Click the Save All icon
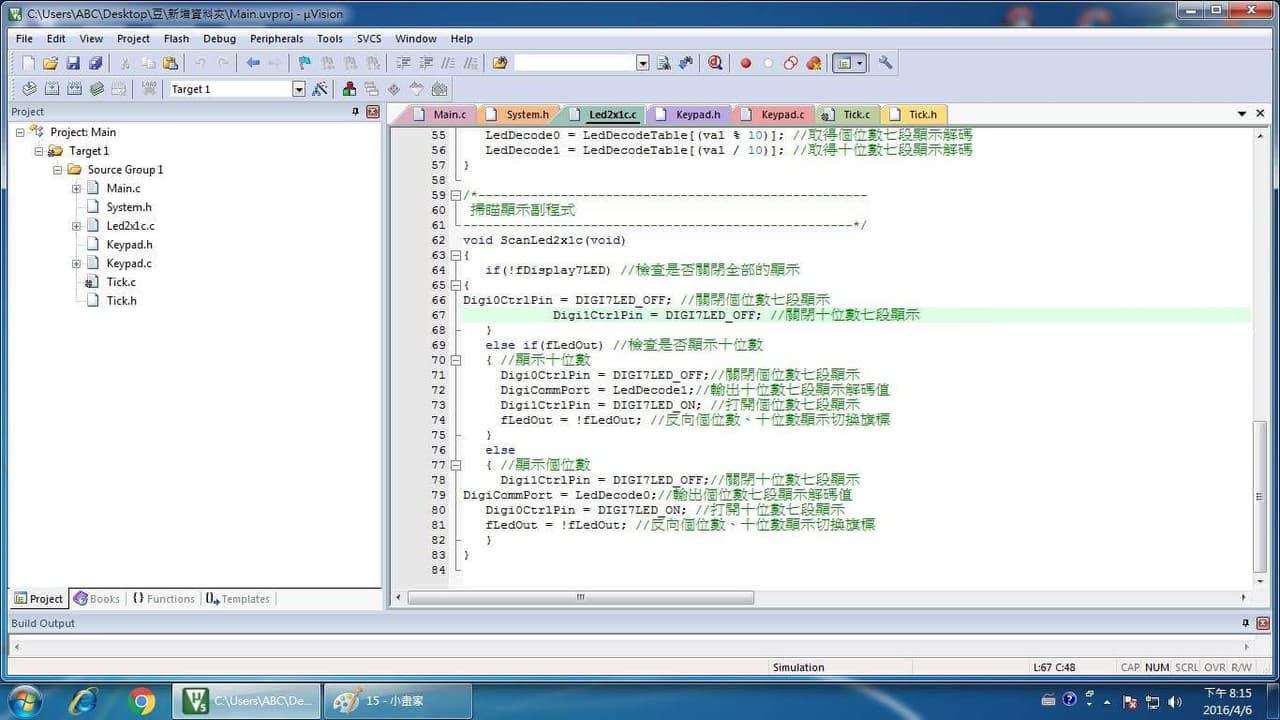 (95, 63)
